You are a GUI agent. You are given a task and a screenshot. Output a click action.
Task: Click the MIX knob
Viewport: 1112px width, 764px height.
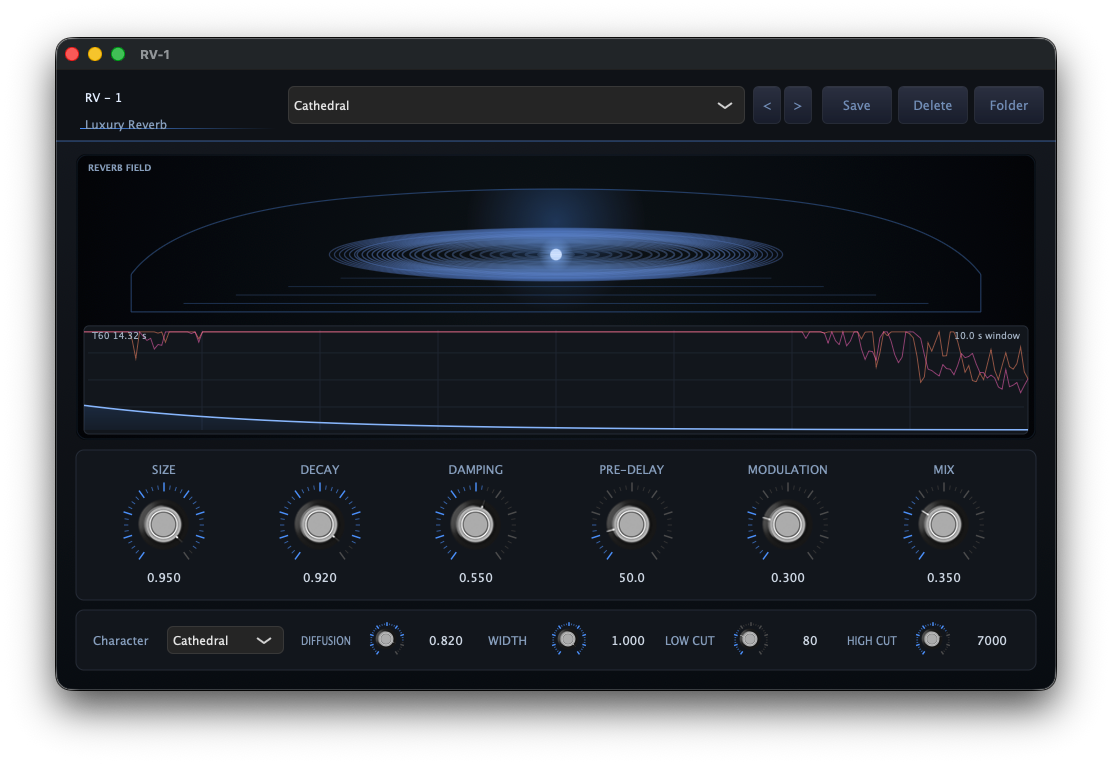coord(944,524)
